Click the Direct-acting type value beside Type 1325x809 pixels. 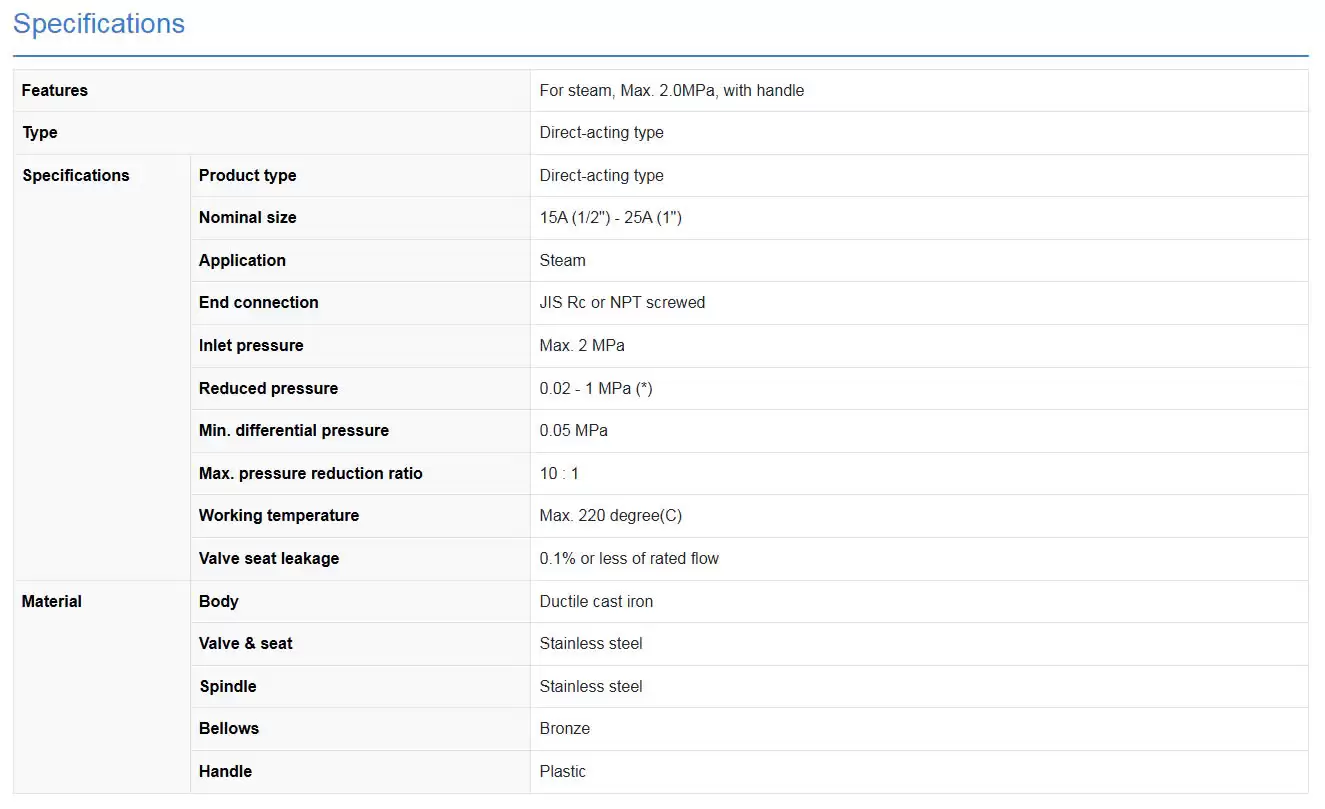602,133
